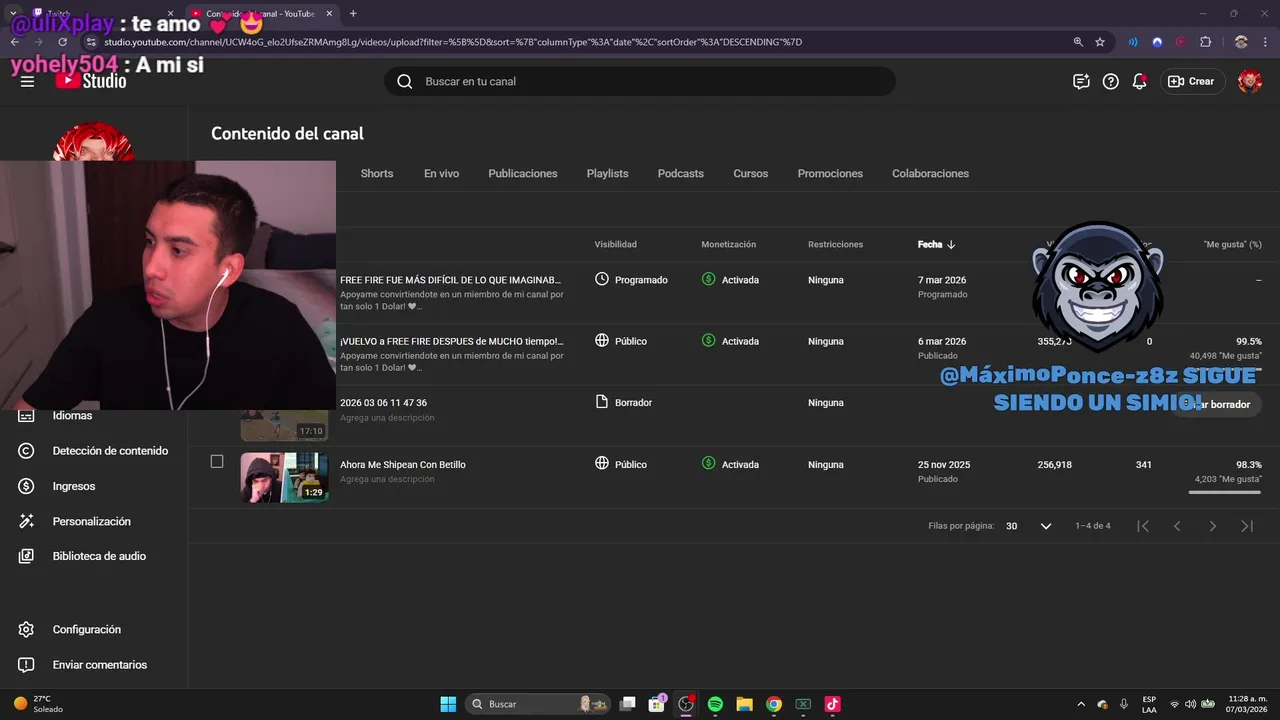Click the Windows Start button
This screenshot has width=1280, height=720.
(448, 704)
